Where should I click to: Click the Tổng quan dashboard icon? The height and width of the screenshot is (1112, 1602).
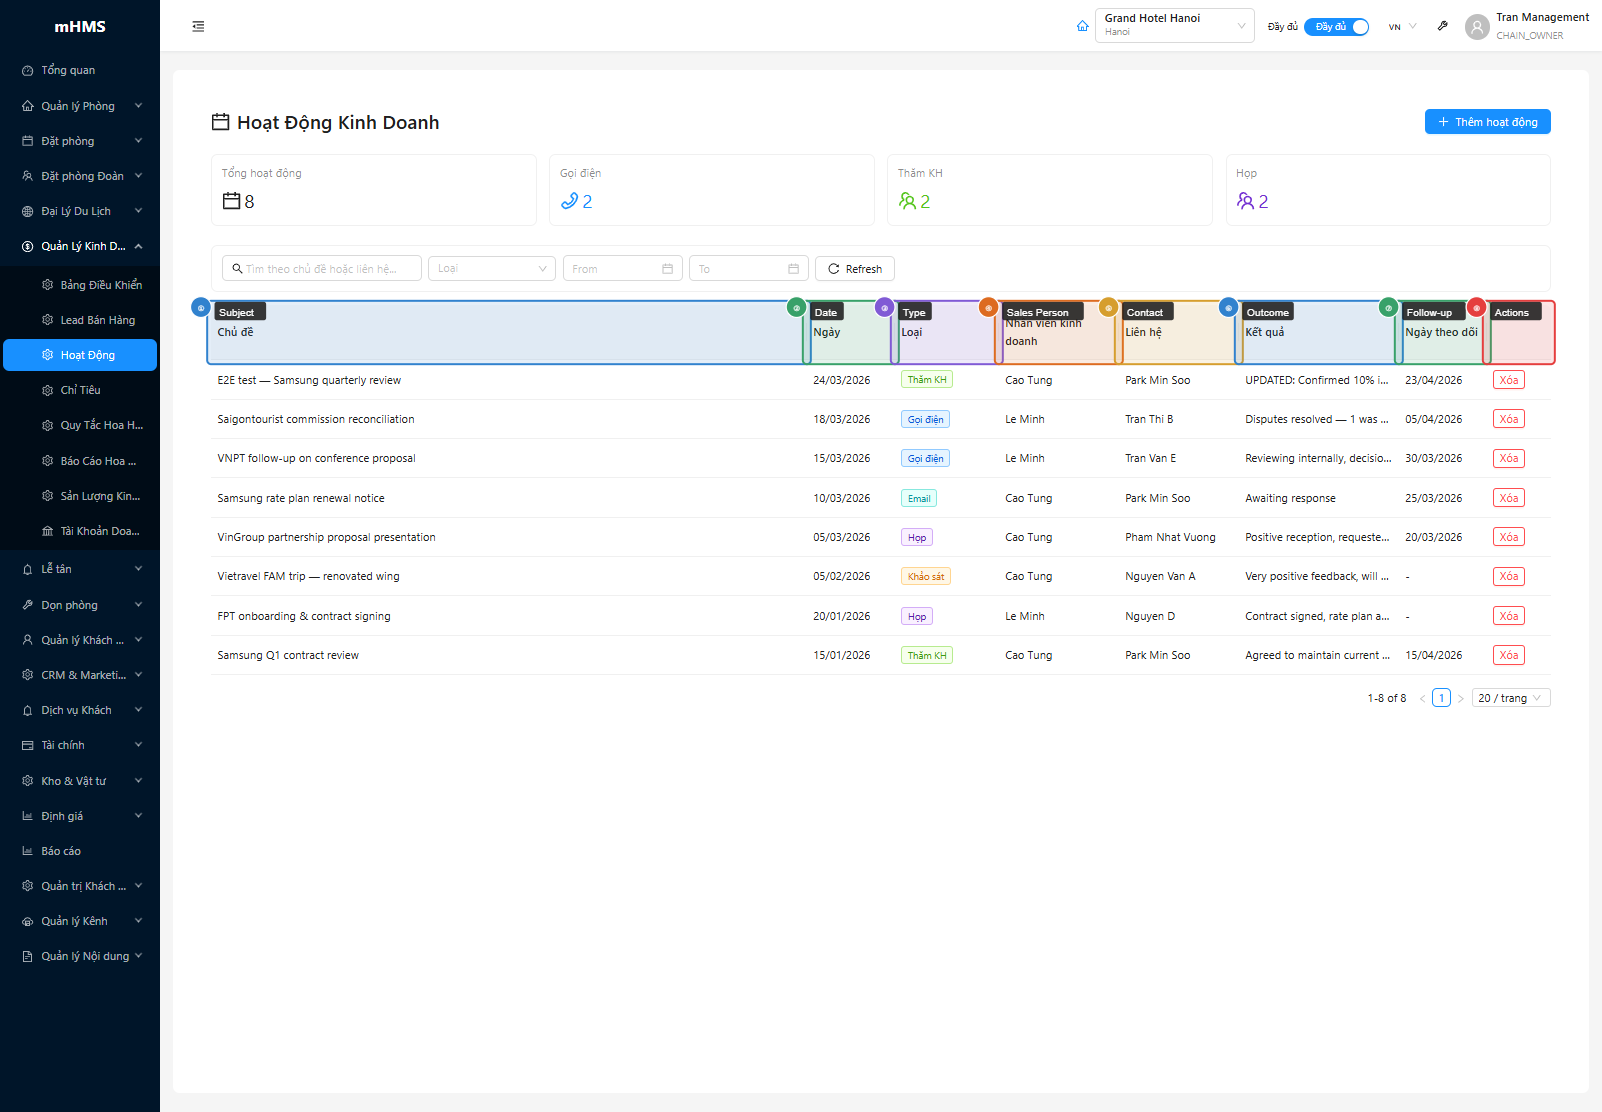click(x=28, y=71)
